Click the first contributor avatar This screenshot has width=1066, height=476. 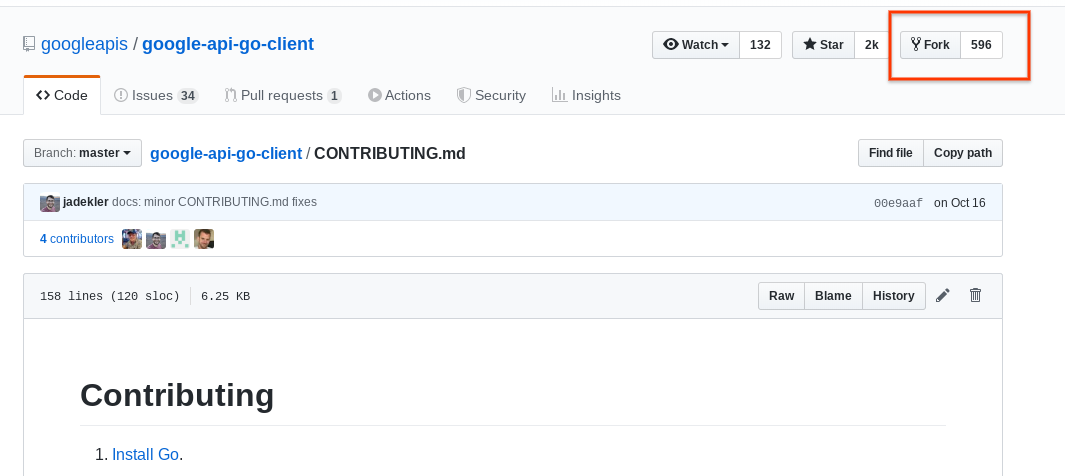(131, 239)
